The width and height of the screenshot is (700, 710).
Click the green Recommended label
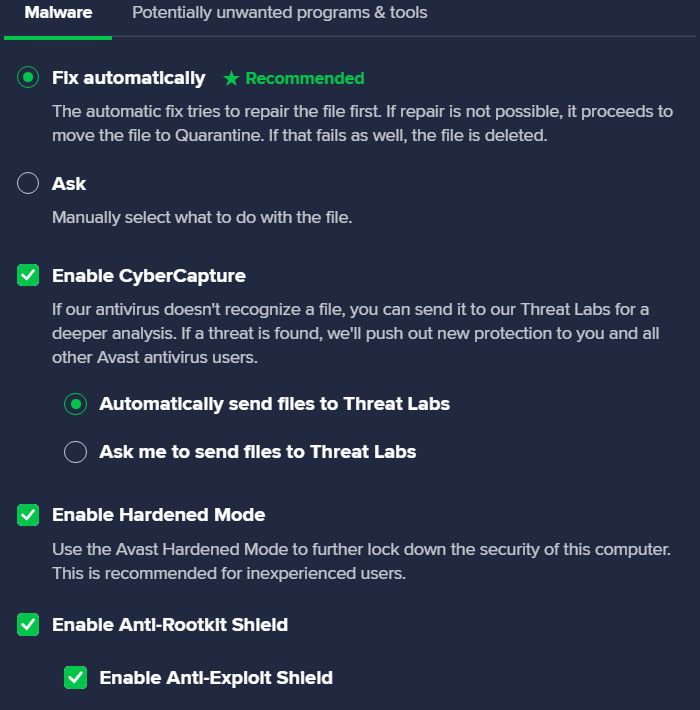(x=305, y=78)
